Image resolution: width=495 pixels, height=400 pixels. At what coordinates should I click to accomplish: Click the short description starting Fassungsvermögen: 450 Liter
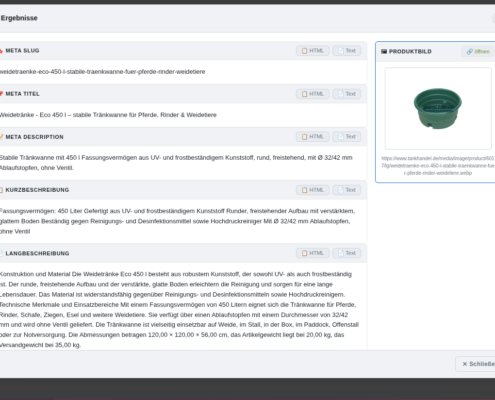[x=177, y=221]
